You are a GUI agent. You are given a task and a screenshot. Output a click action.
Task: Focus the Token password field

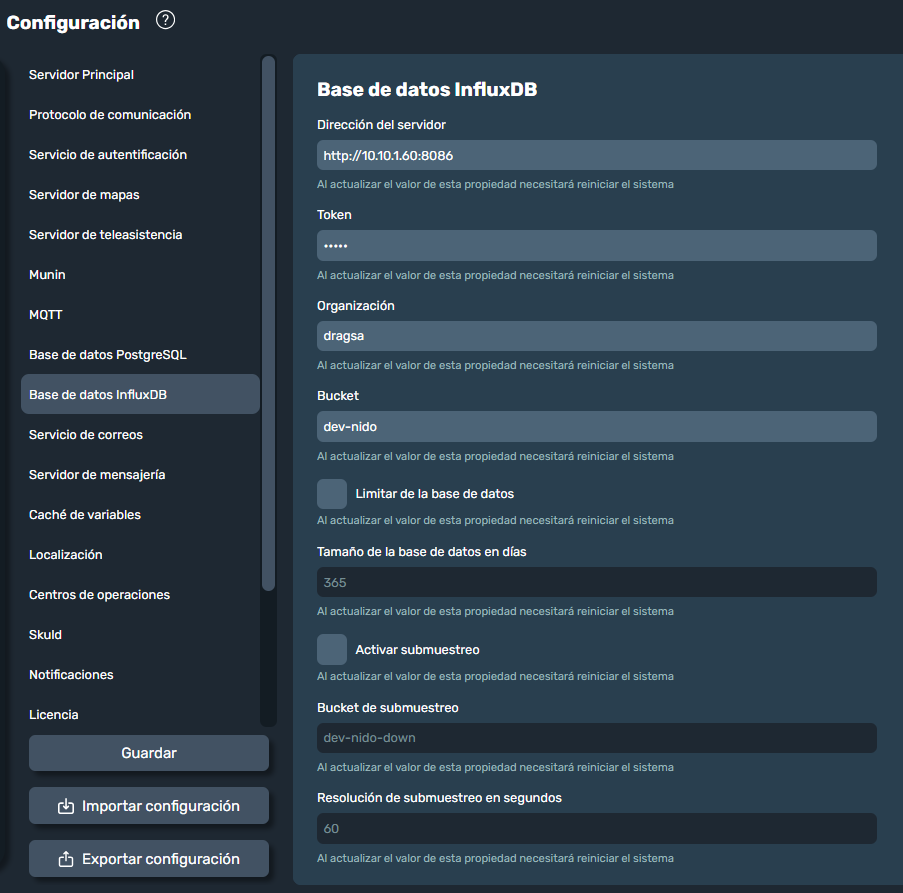597,246
